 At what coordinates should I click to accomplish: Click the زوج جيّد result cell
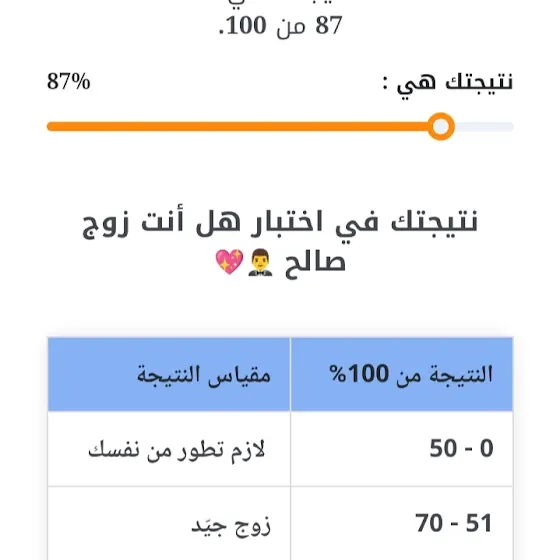[x=169, y=523]
